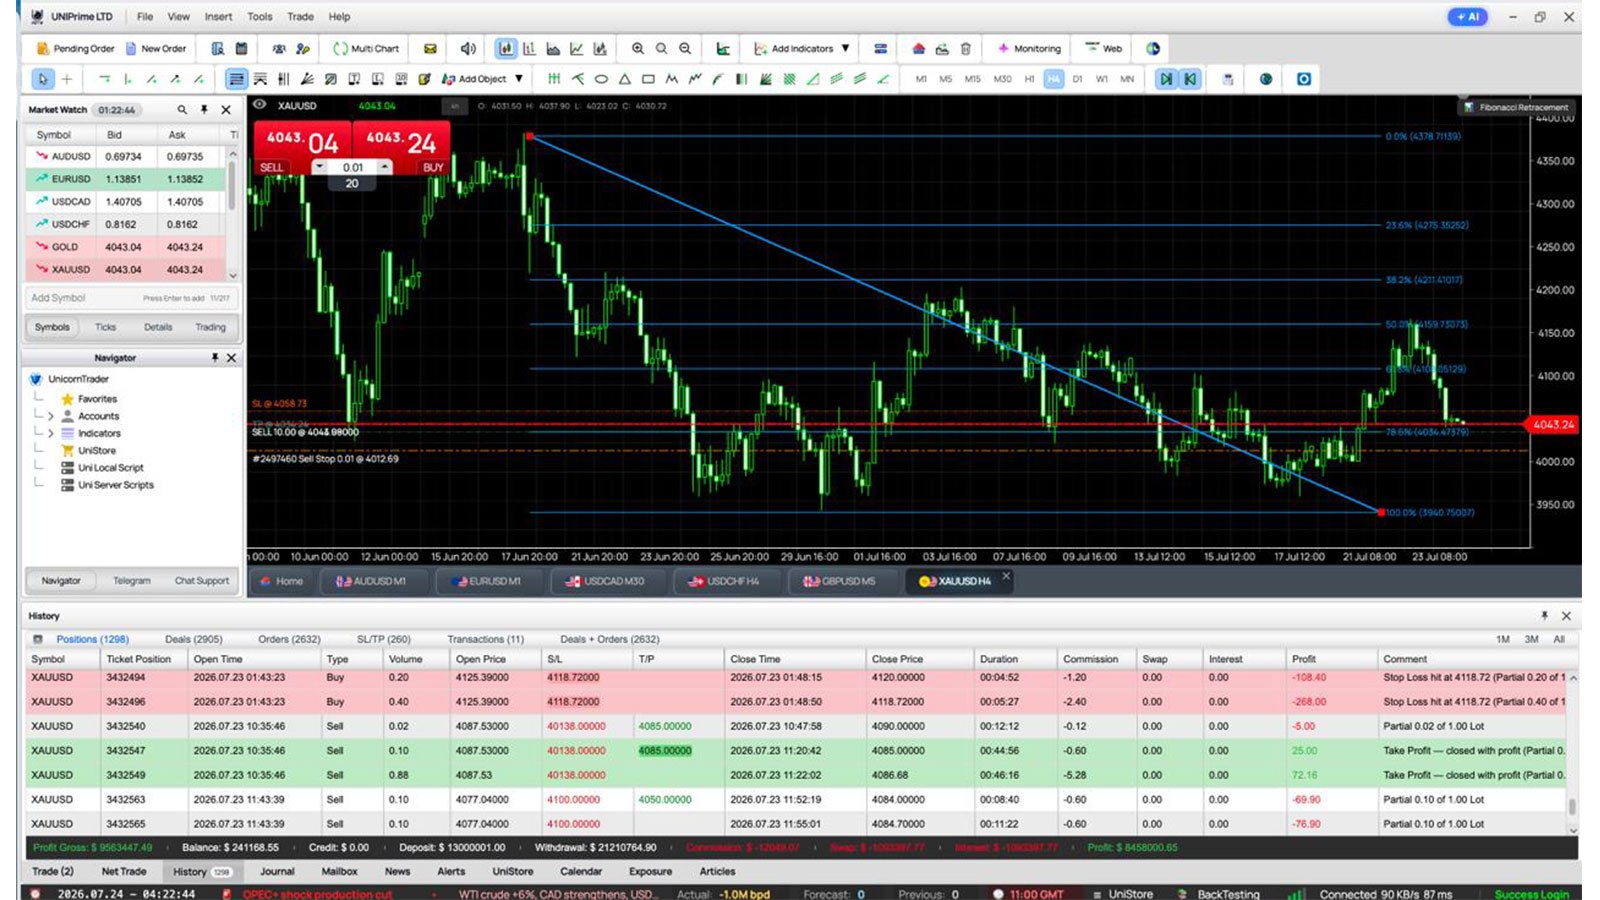Open the Chat Support tab
This screenshot has width=1600, height=900.
[202, 580]
